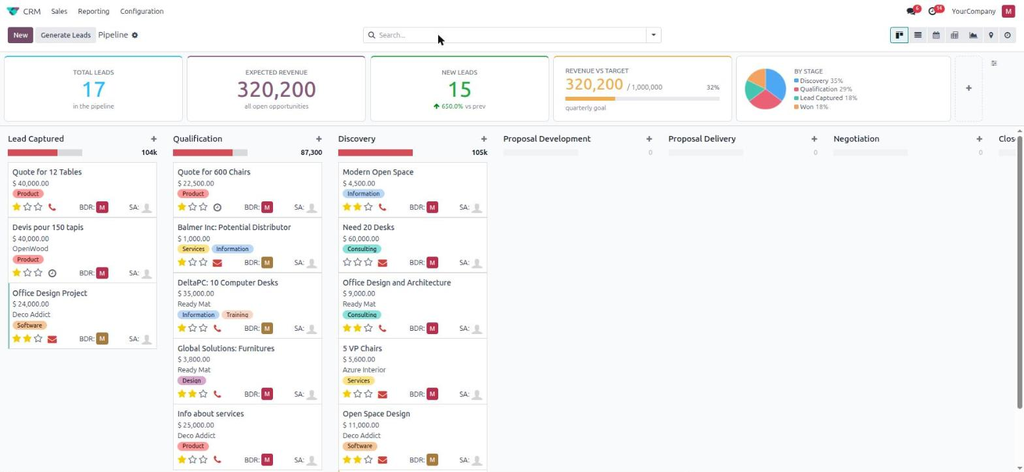Open the conversations messages icon
This screenshot has width=1024, height=472.
[912, 11]
